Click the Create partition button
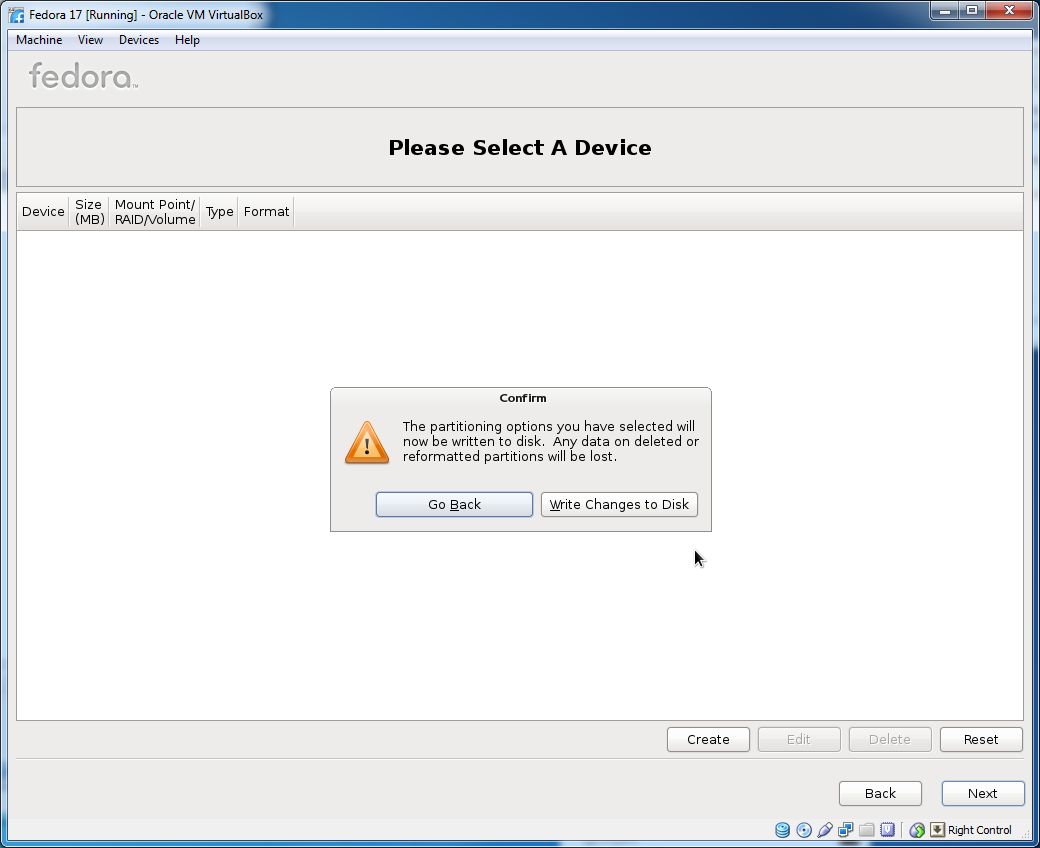The width and height of the screenshot is (1040, 848). [708, 739]
